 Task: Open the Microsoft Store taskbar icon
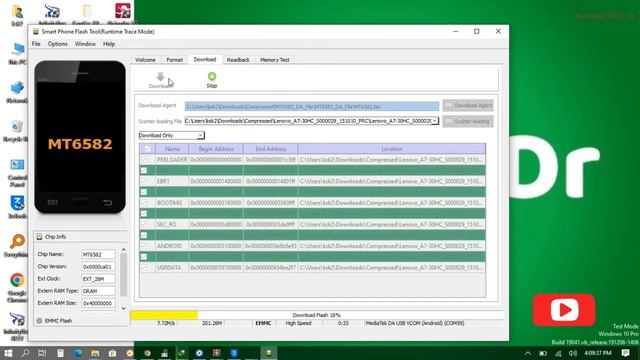tap(112, 353)
